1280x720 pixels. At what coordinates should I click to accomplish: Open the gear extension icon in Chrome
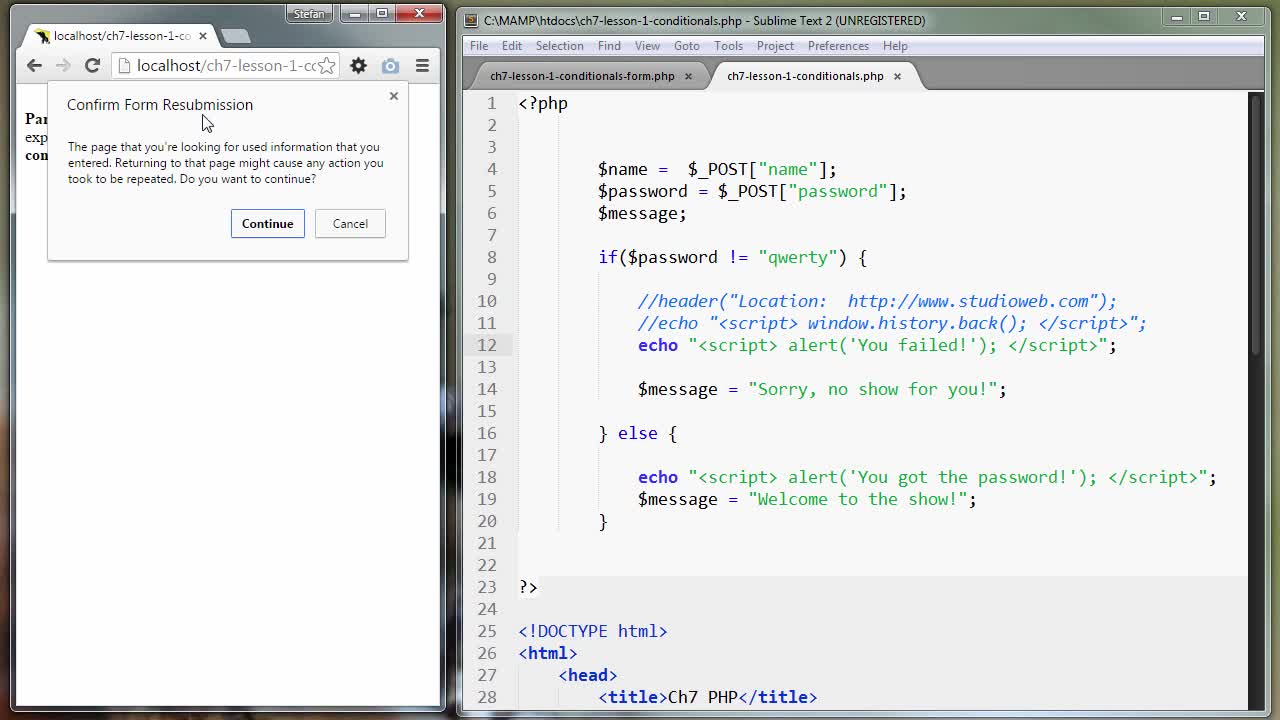tap(358, 66)
